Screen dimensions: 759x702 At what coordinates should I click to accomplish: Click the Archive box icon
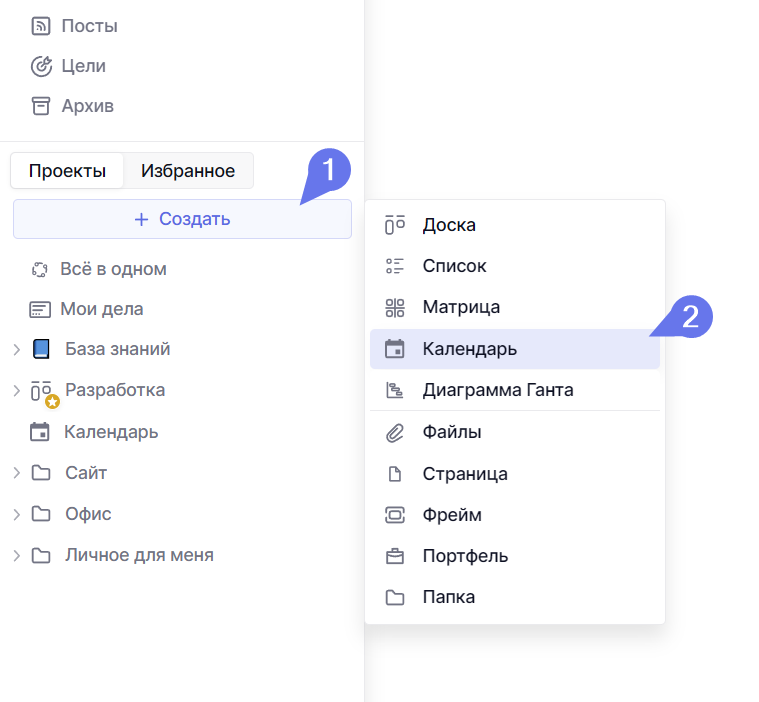(x=40, y=106)
